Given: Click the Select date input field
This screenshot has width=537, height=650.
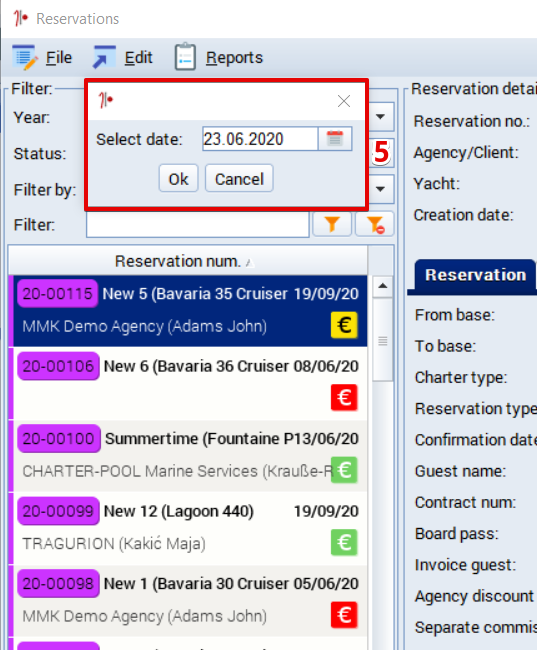Looking at the screenshot, I should pos(260,139).
